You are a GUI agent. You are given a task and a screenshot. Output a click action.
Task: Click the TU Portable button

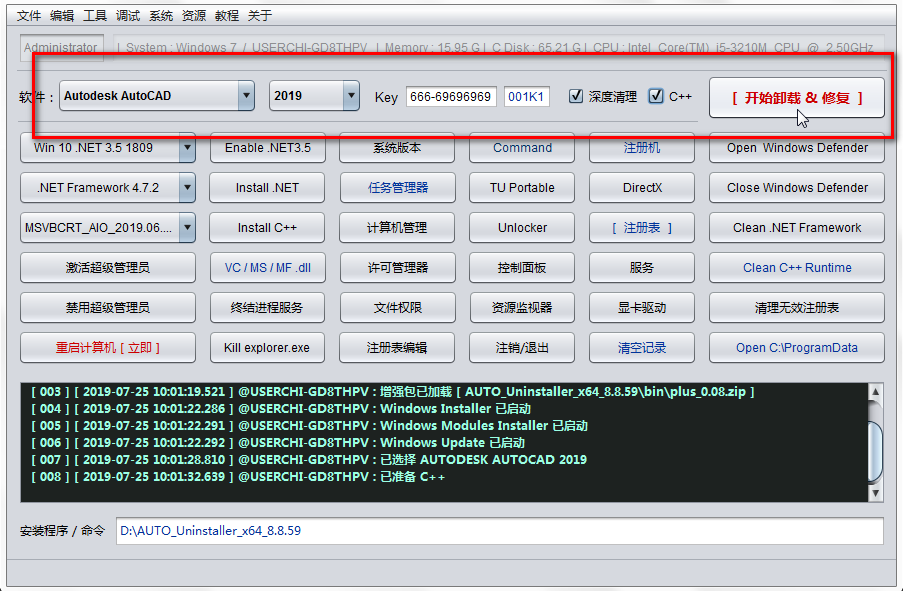(522, 188)
